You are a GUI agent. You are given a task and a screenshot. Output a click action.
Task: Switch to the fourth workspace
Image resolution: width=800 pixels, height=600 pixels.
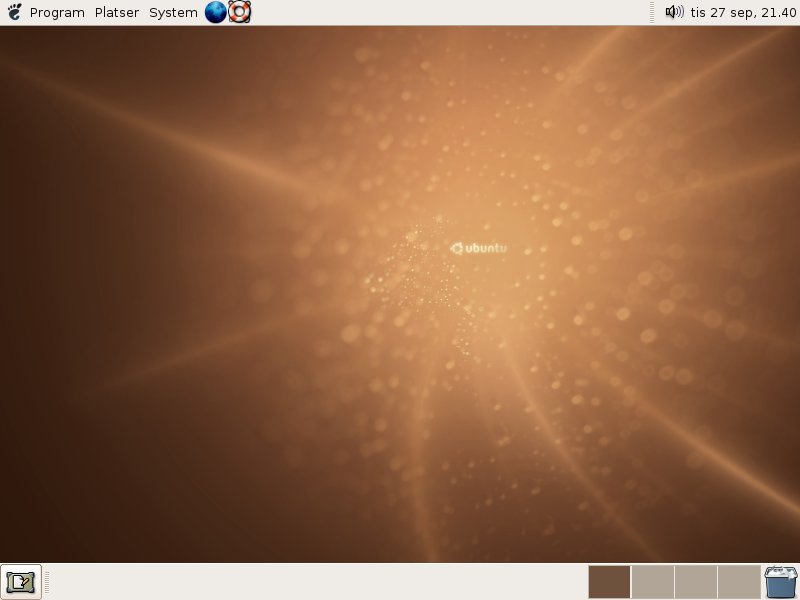click(739, 582)
